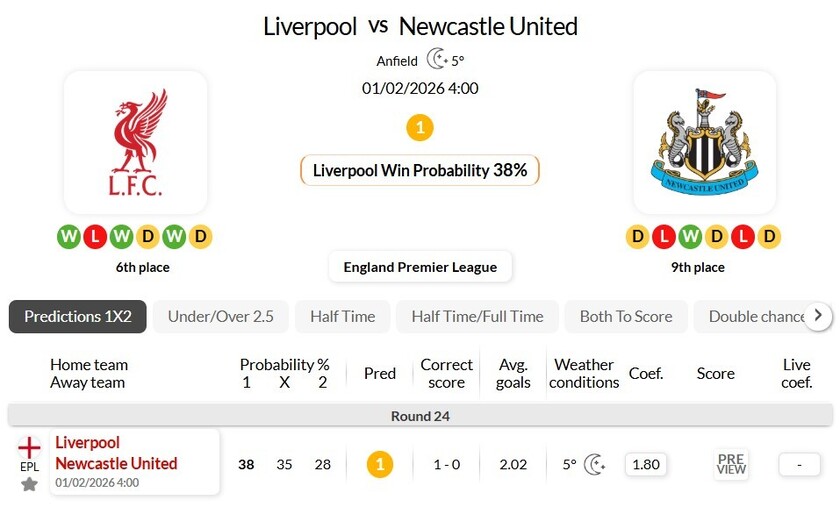840x507 pixels.
Task: Click the England flag EPL icon
Action: click(x=30, y=448)
